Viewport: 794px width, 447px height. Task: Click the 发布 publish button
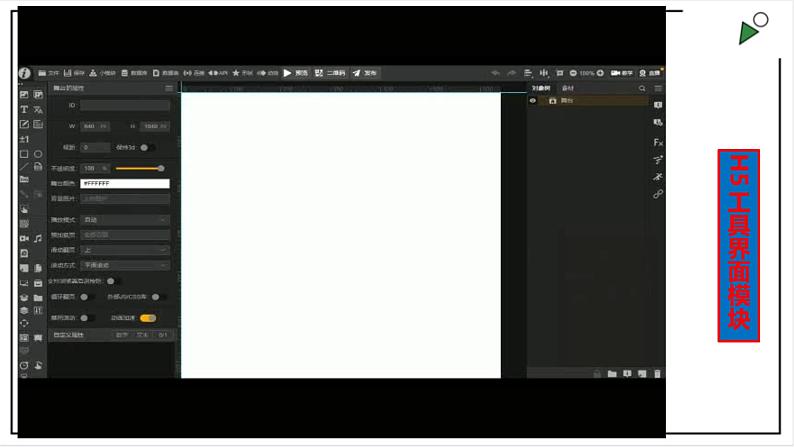365,73
